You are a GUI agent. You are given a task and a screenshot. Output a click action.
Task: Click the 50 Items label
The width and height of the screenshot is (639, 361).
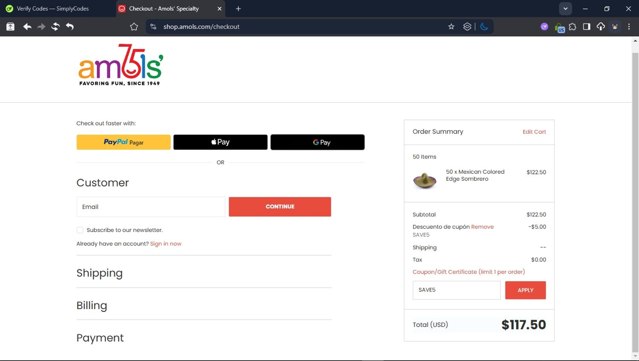click(424, 157)
